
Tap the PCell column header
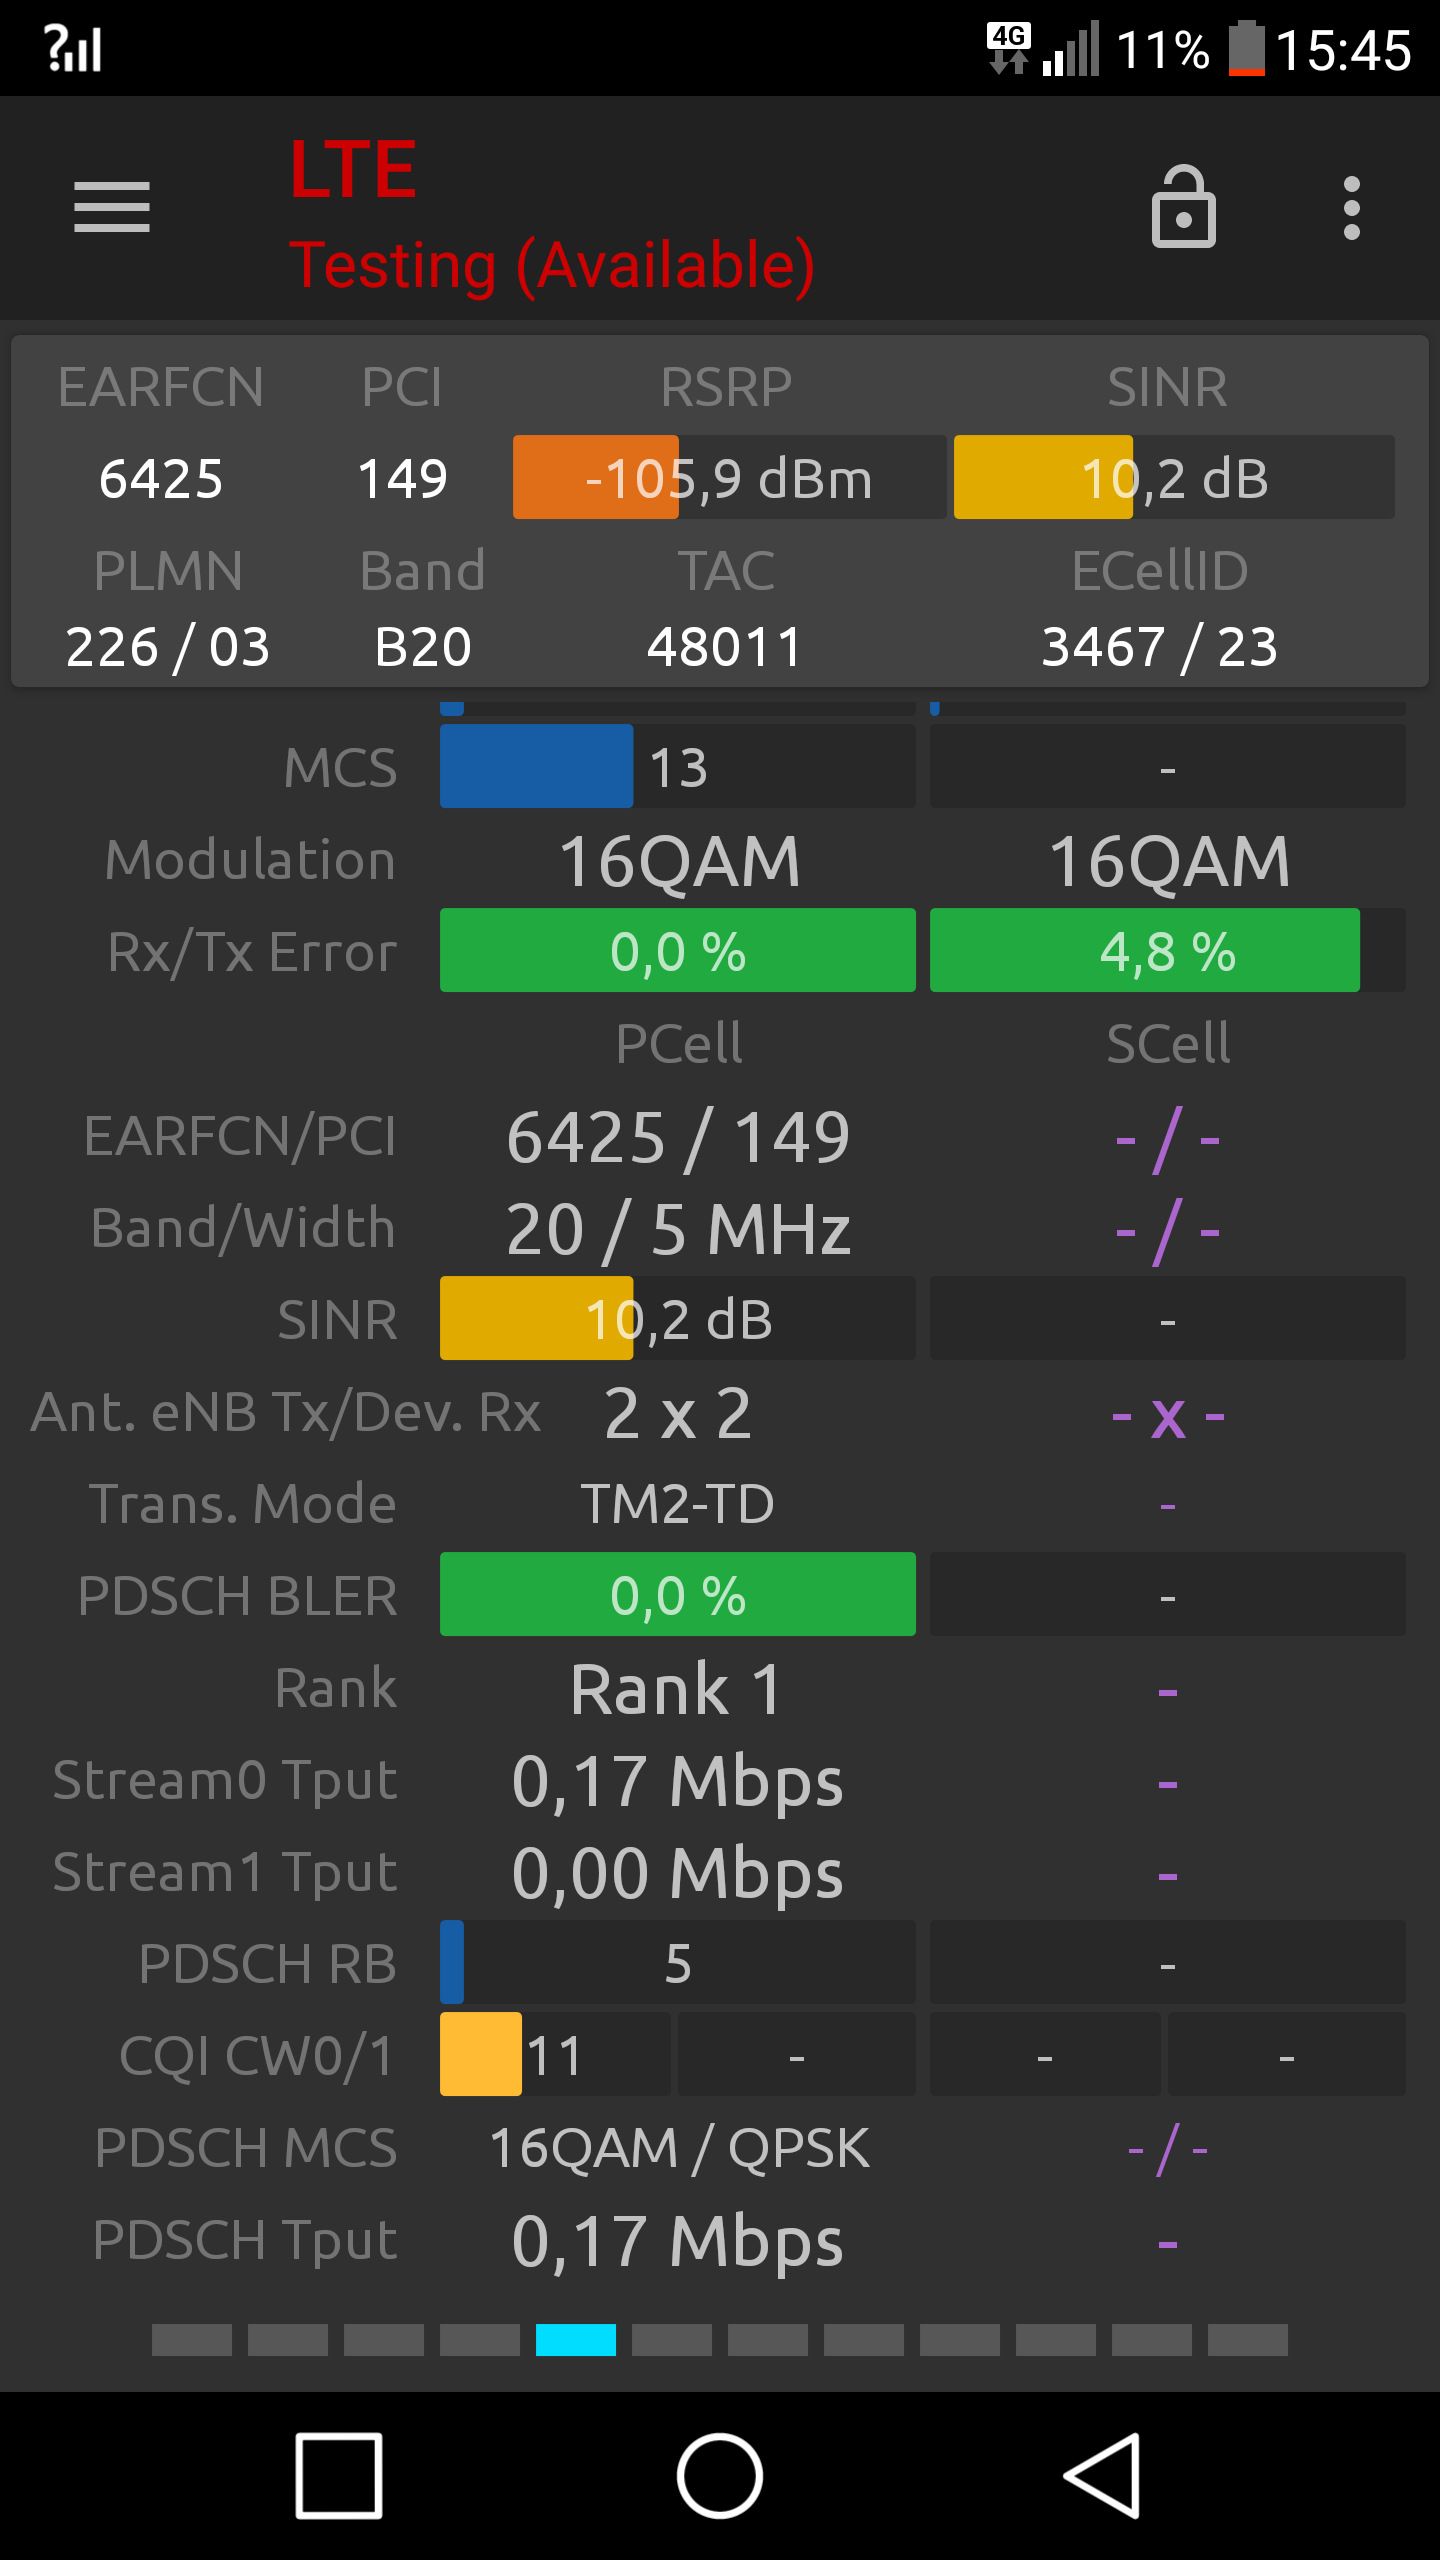678,1043
